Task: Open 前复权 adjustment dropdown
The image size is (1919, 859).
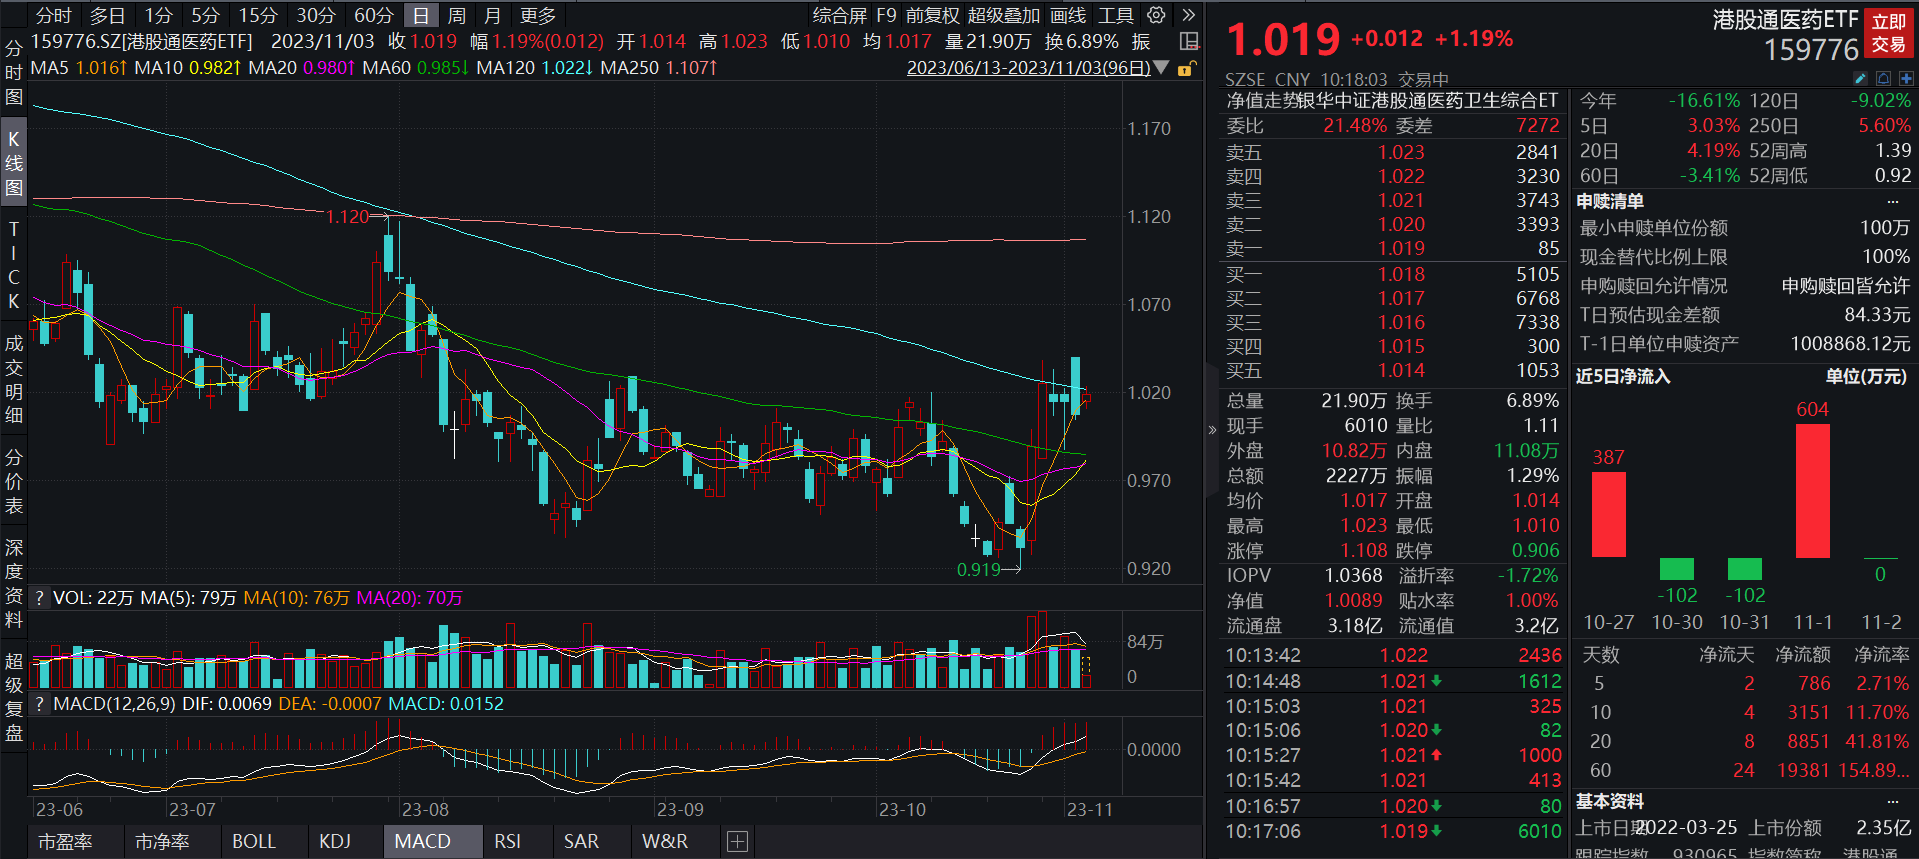Action: click(933, 15)
